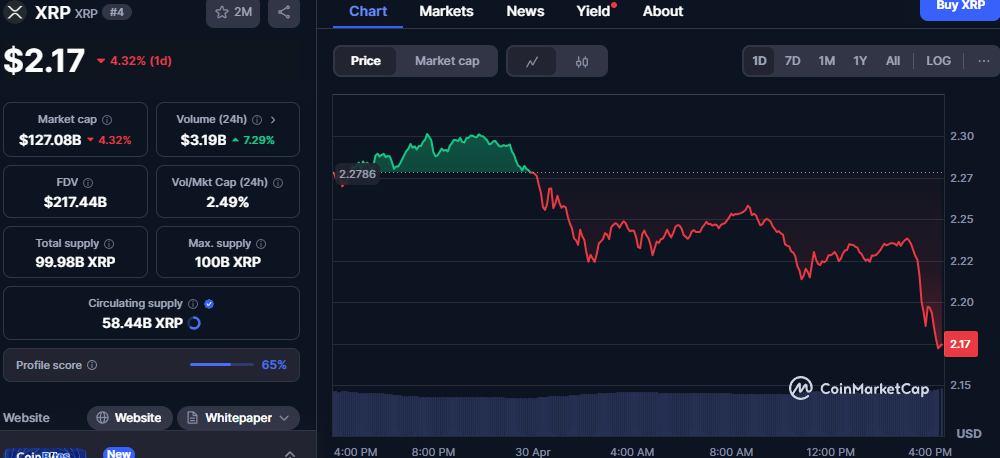Show the Market cap chart
Image resolution: width=1000 pixels, height=458 pixels.
pyautogui.click(x=447, y=61)
